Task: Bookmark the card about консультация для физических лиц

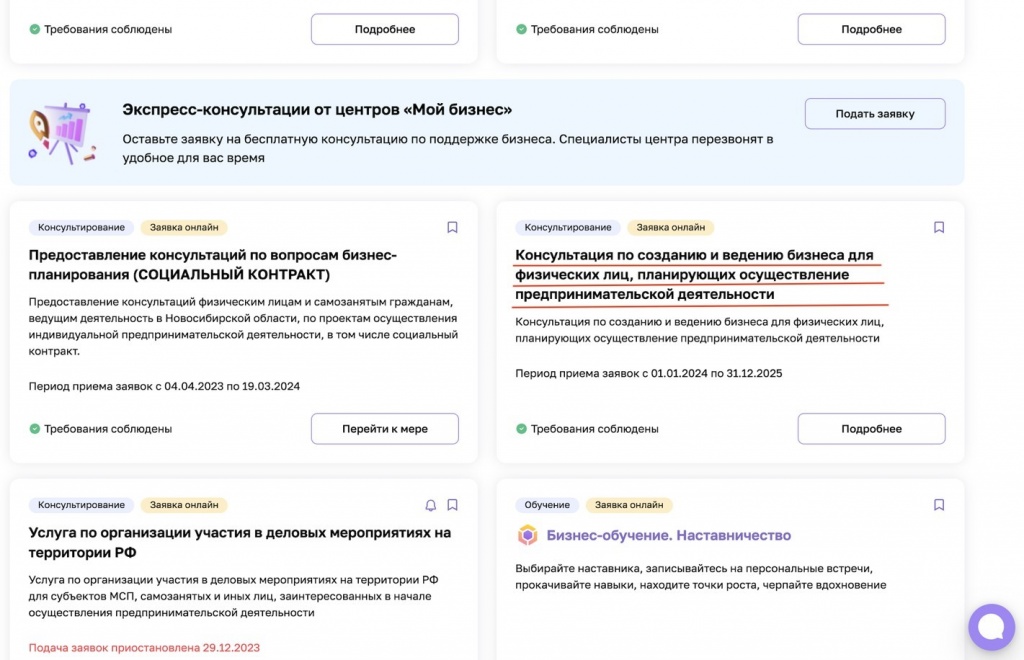Action: 939,228
